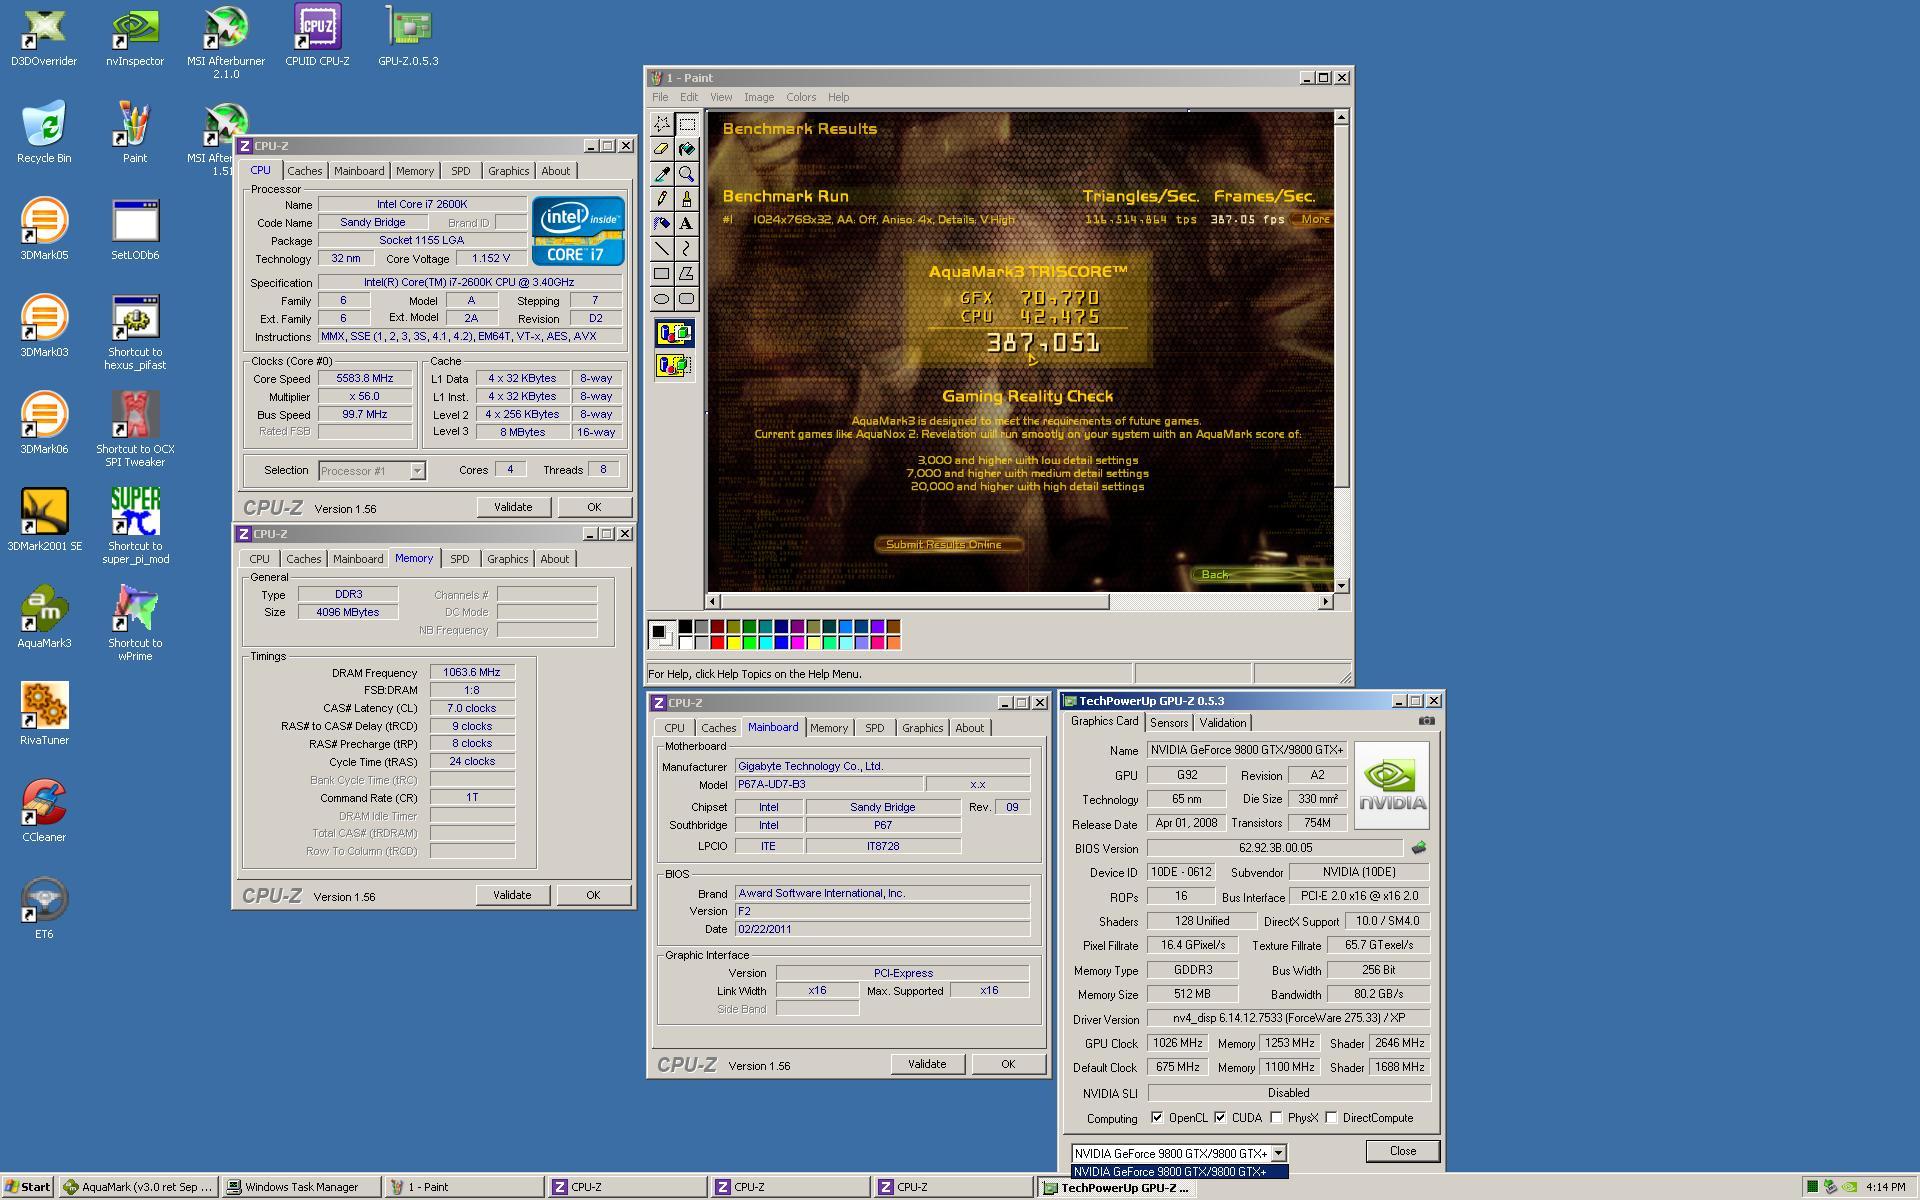
Task: Select the transparent selection mode in Paint
Action: pos(674,366)
